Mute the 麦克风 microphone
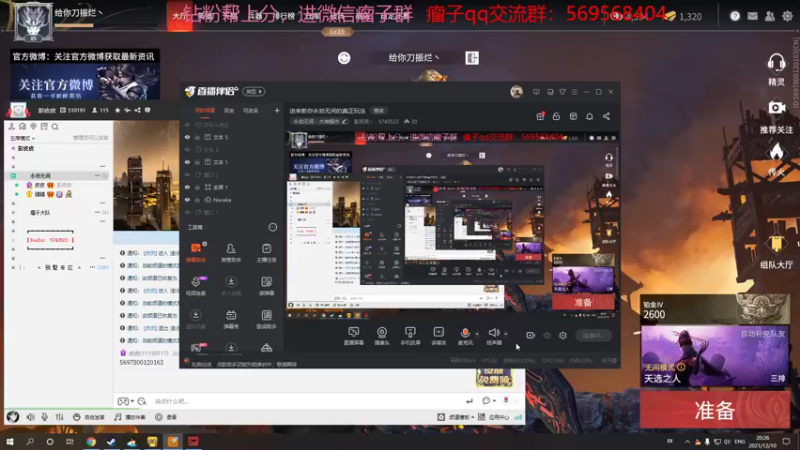 [x=465, y=336]
